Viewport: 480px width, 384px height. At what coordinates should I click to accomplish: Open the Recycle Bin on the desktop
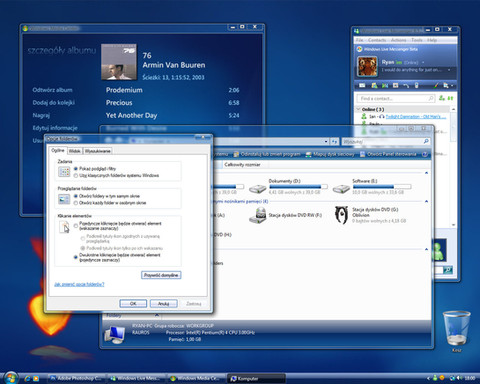click(x=456, y=328)
